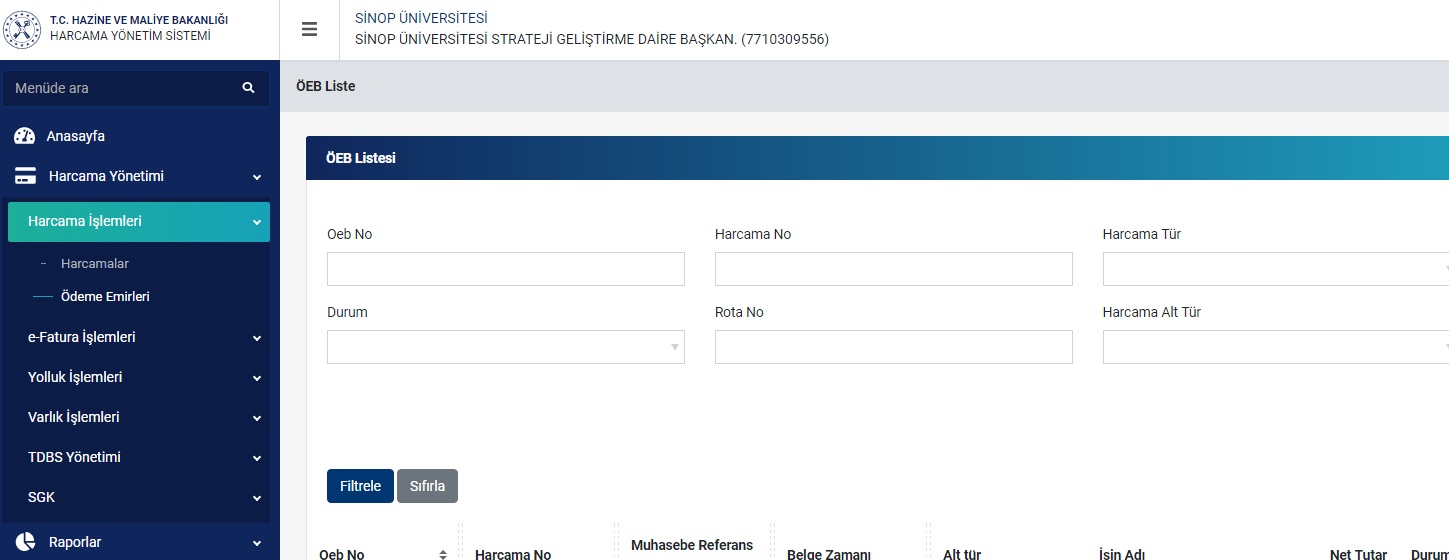Click into the Rota No input field
The height and width of the screenshot is (560, 1449).
click(894, 347)
